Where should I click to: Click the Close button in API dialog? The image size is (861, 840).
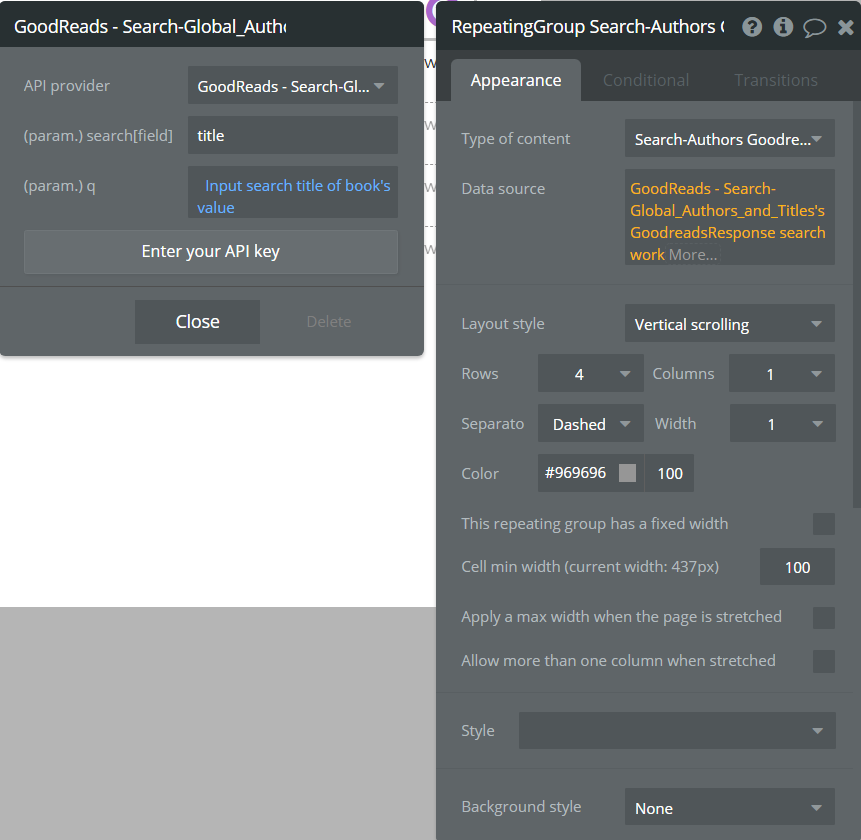[x=197, y=322]
